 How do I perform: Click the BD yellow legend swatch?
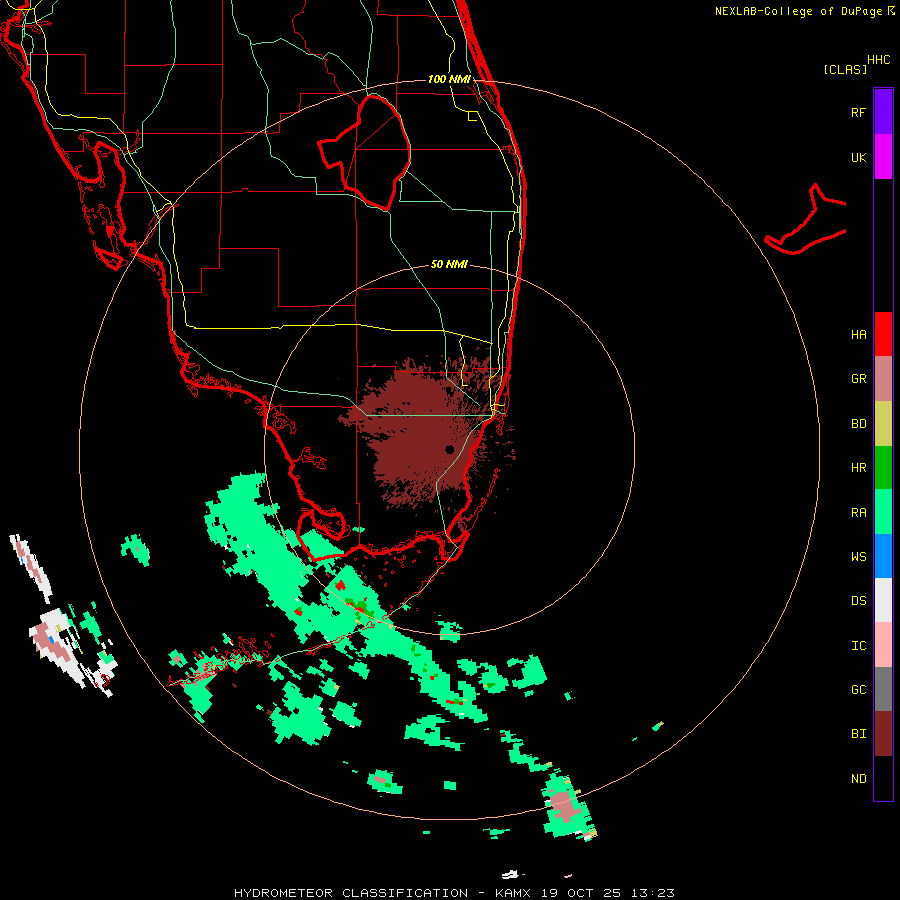tap(883, 424)
